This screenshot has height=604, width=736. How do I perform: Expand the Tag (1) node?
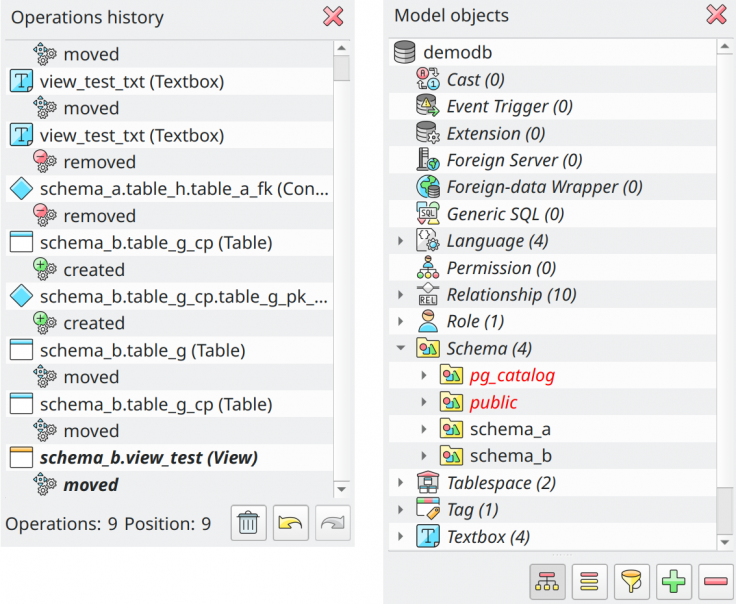400,510
